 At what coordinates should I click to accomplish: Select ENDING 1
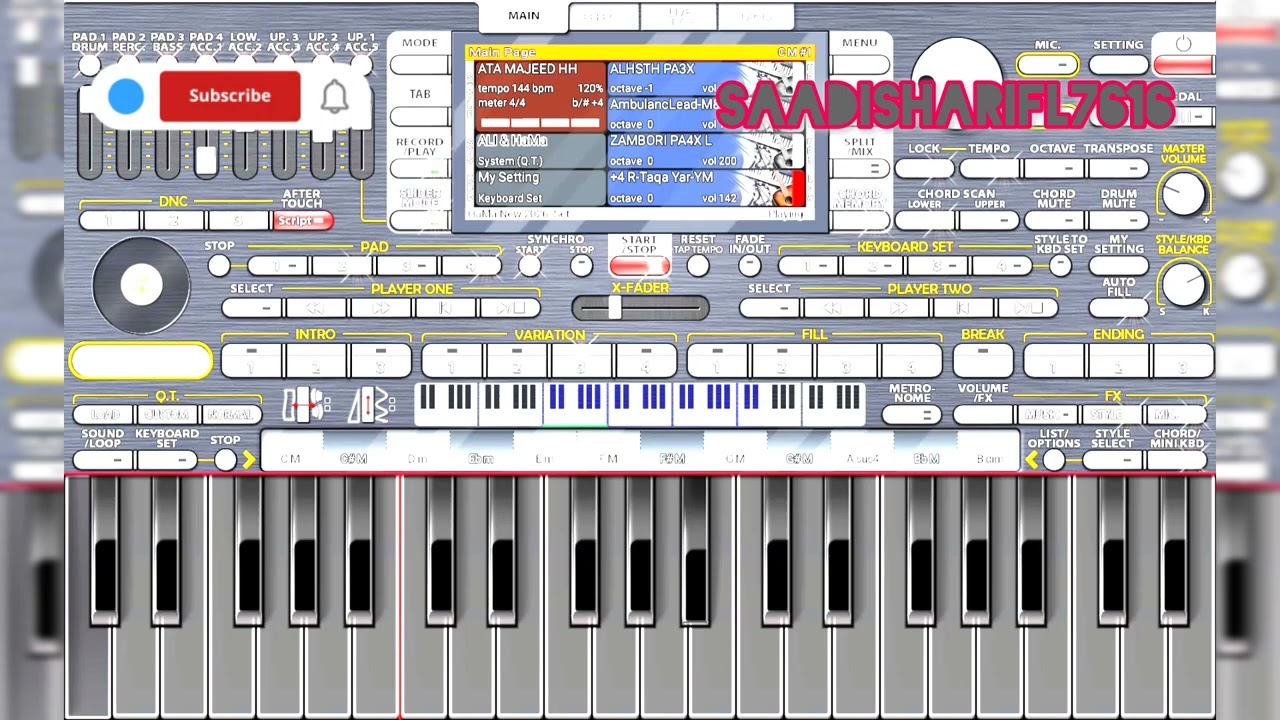(1054, 360)
